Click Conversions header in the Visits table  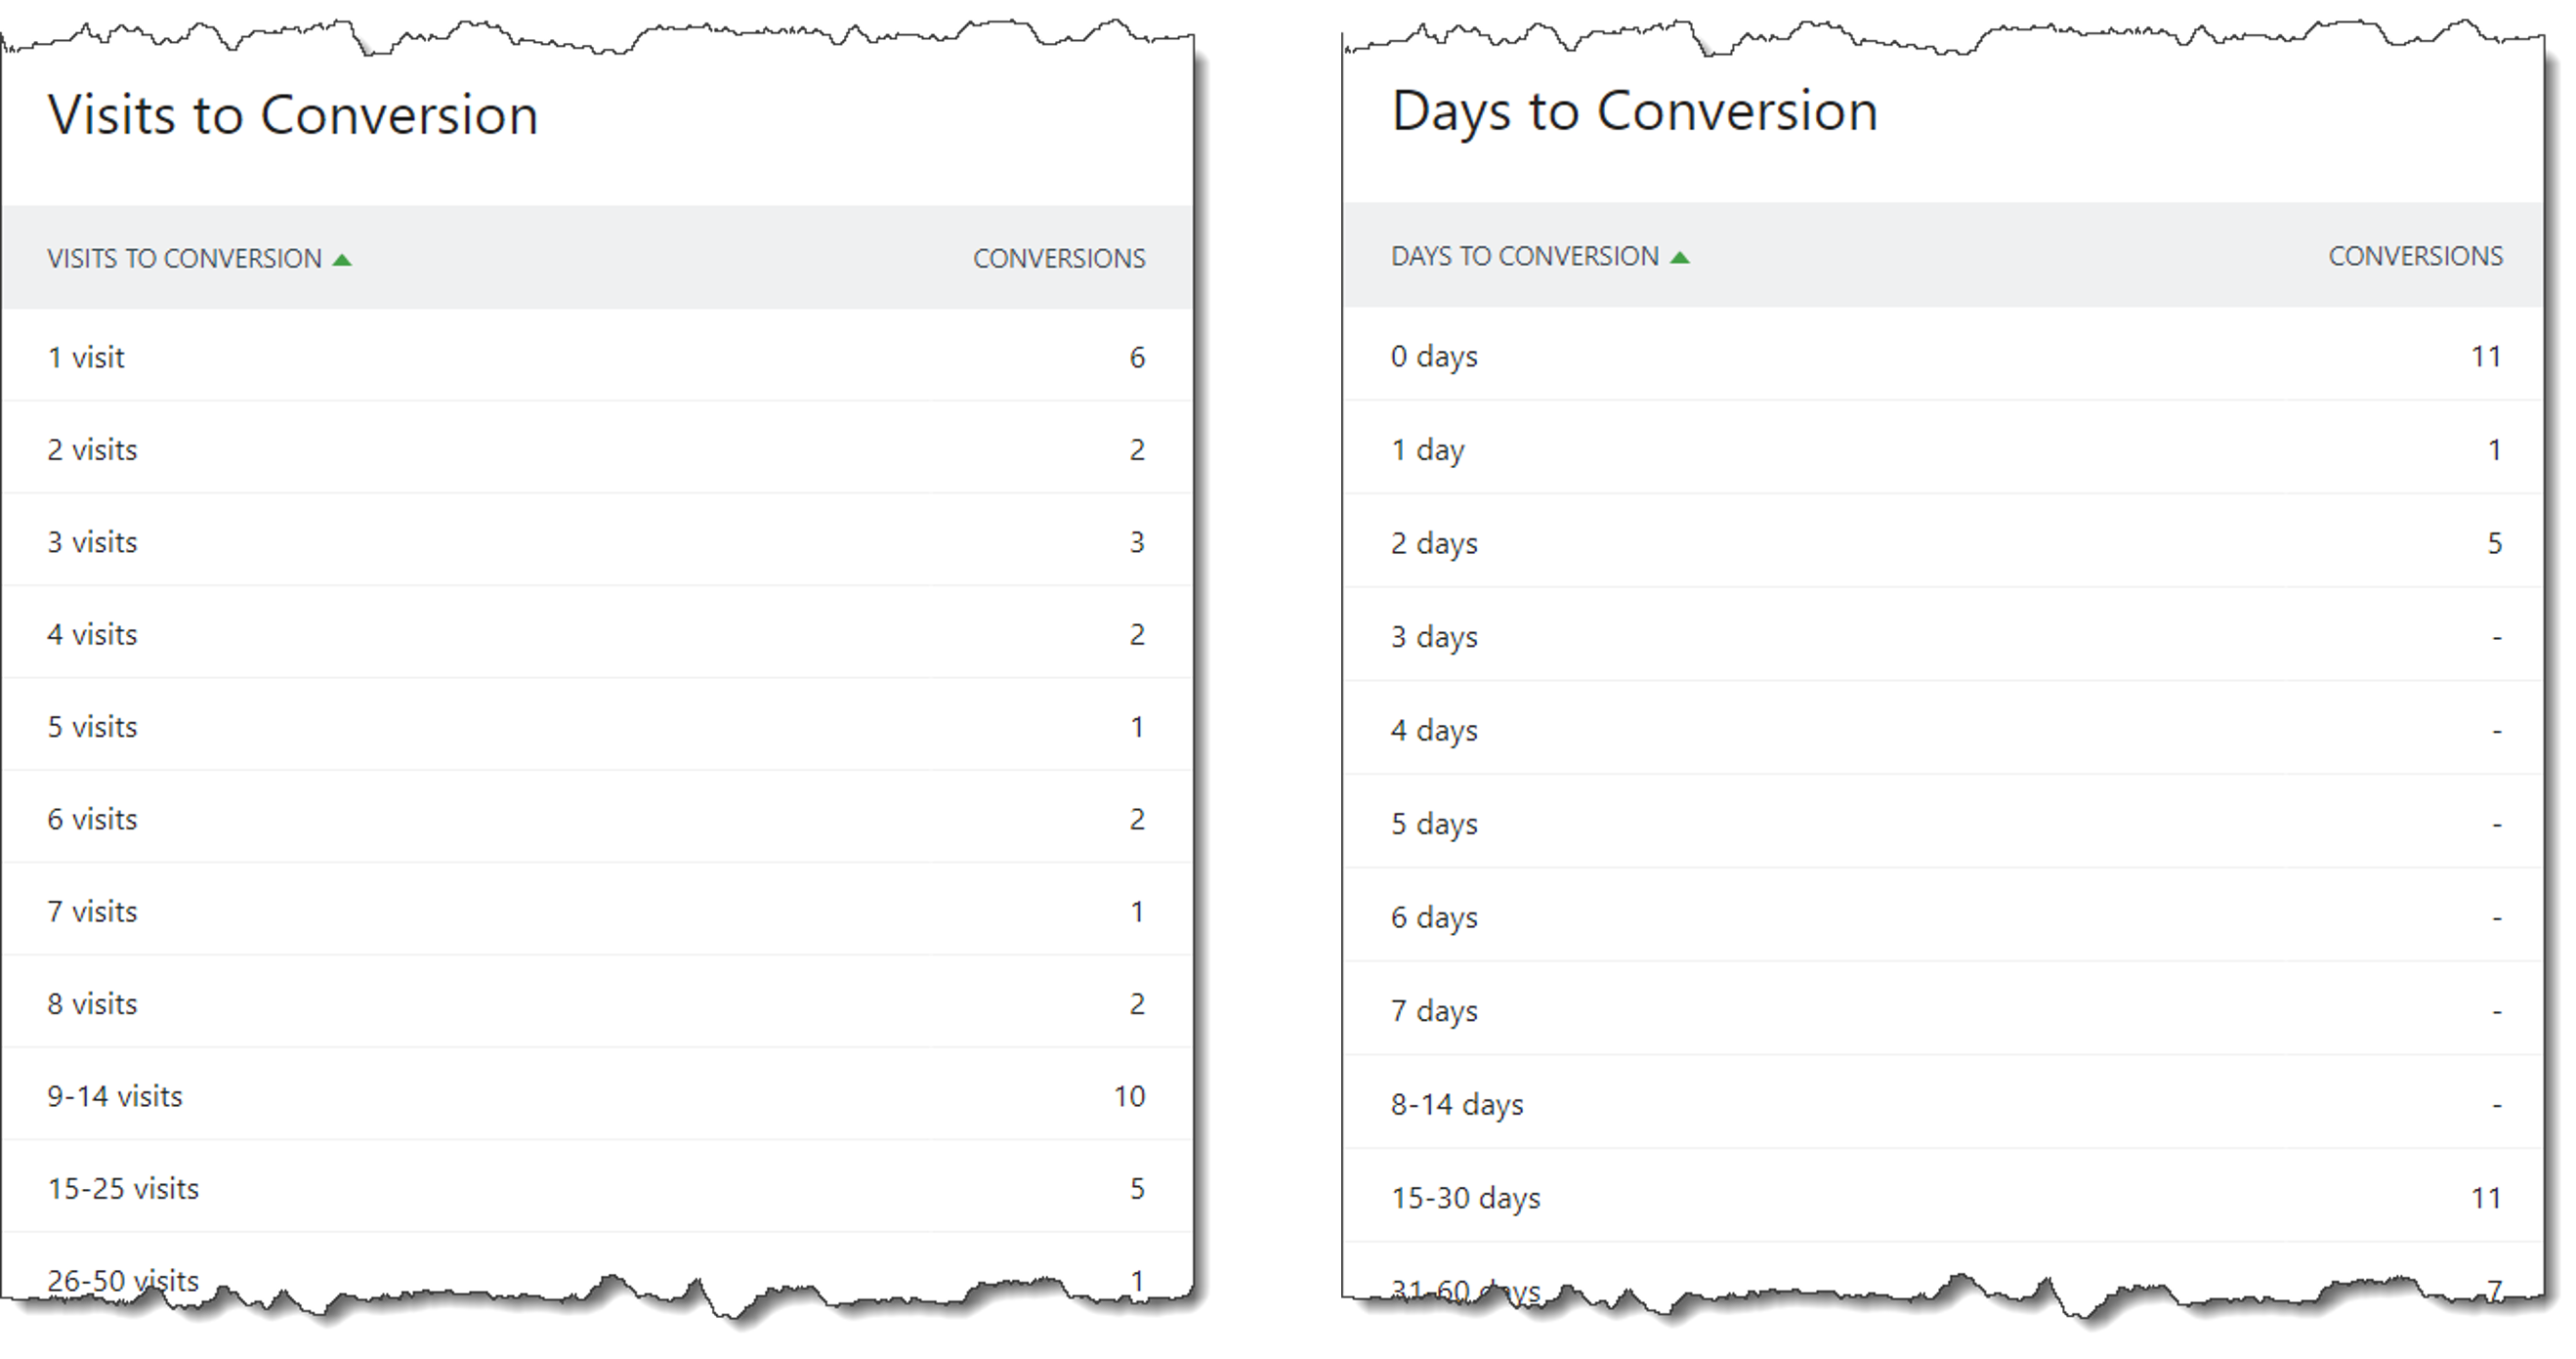(x=1058, y=259)
